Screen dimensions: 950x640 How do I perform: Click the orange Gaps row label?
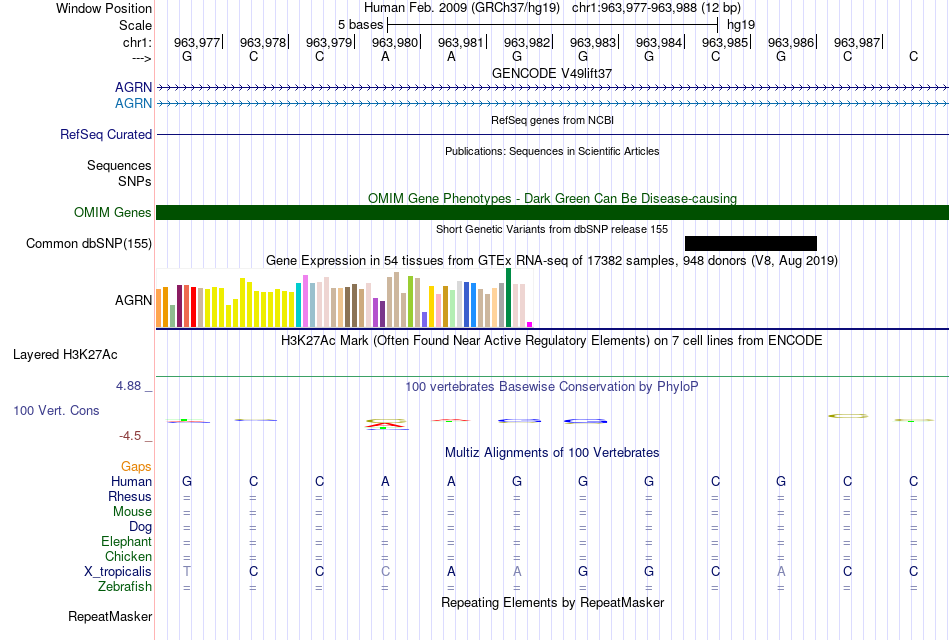click(x=136, y=467)
